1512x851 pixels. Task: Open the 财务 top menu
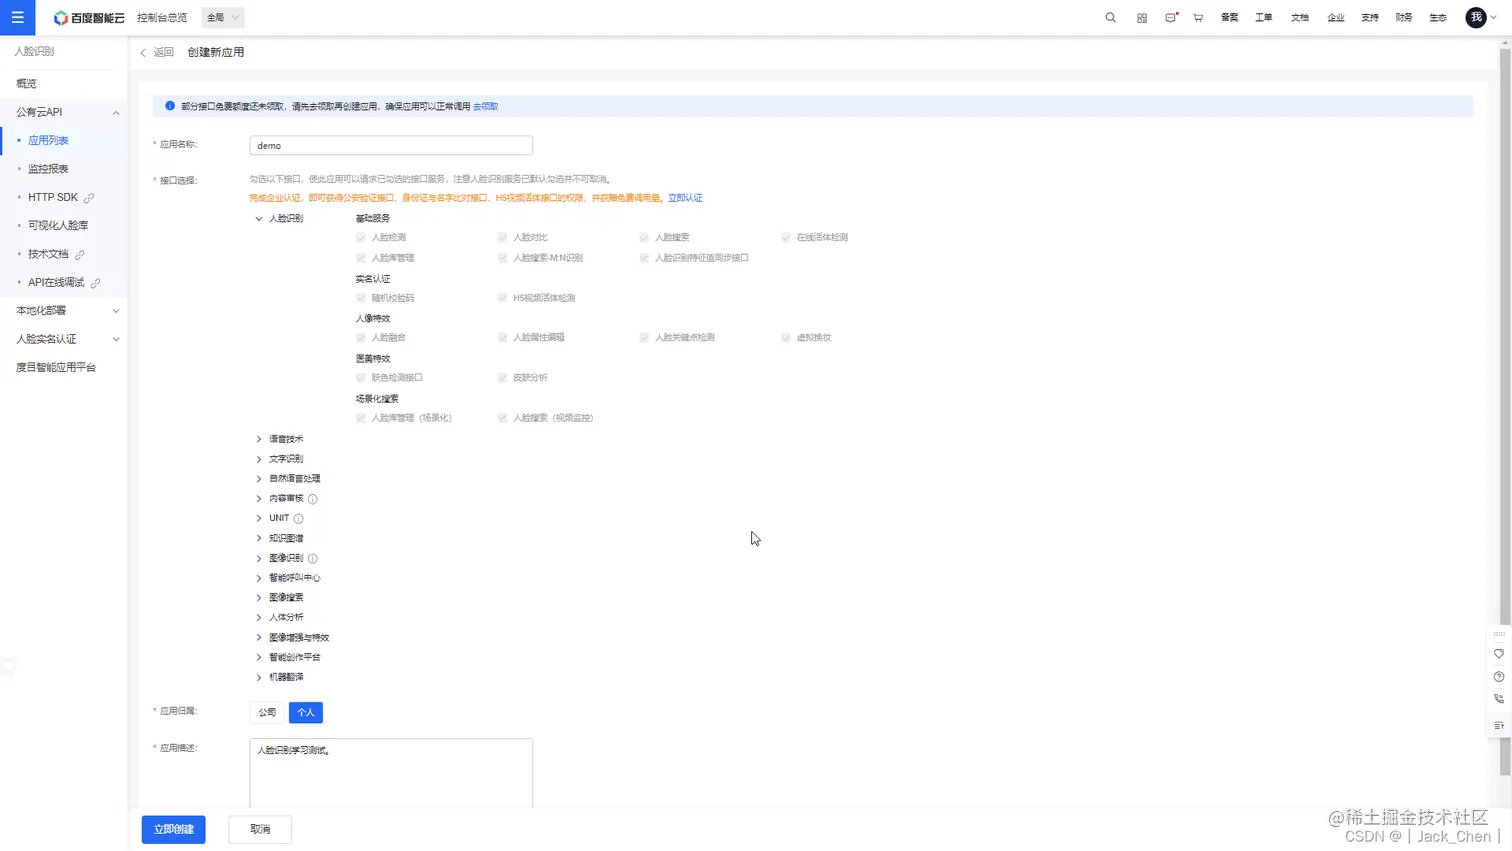click(1404, 18)
